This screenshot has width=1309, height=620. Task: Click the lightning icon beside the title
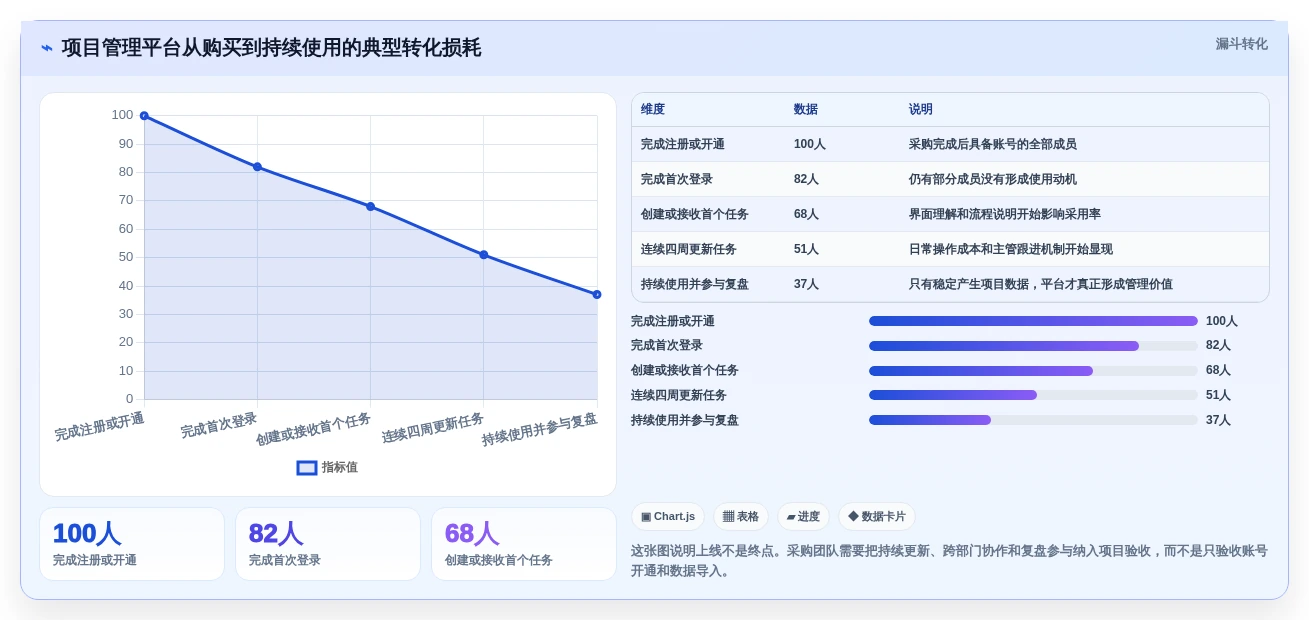47,48
